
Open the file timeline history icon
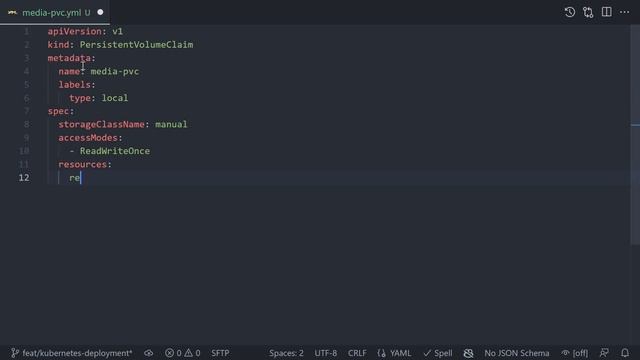570,12
